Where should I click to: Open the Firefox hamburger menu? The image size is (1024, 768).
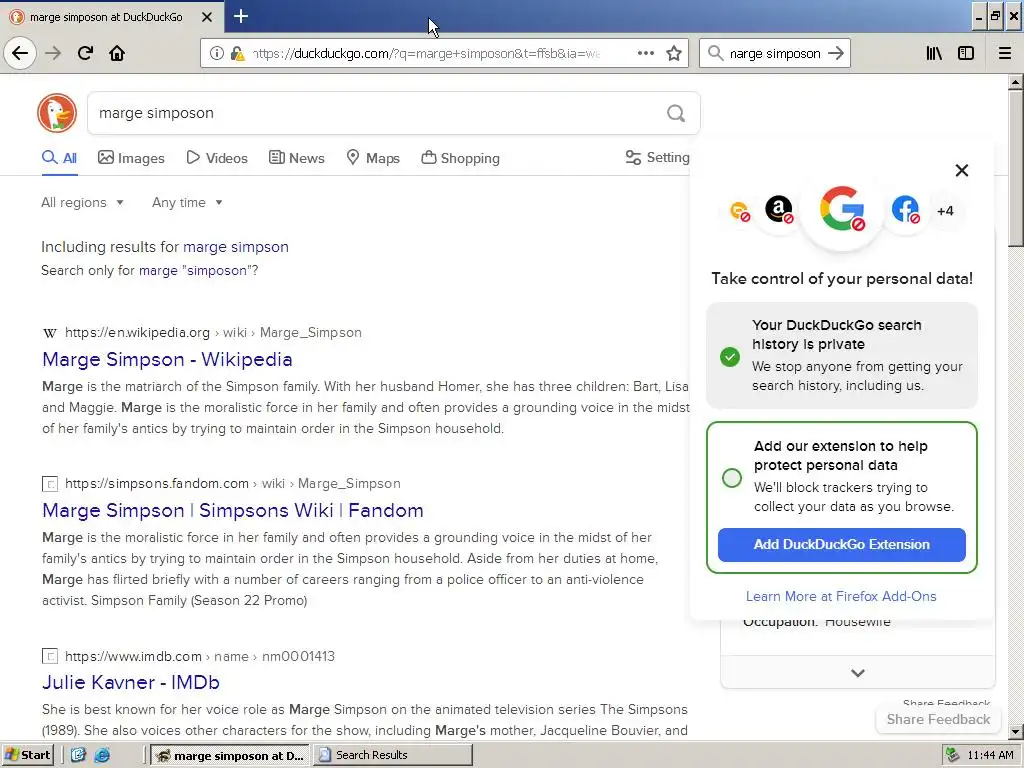1005,53
